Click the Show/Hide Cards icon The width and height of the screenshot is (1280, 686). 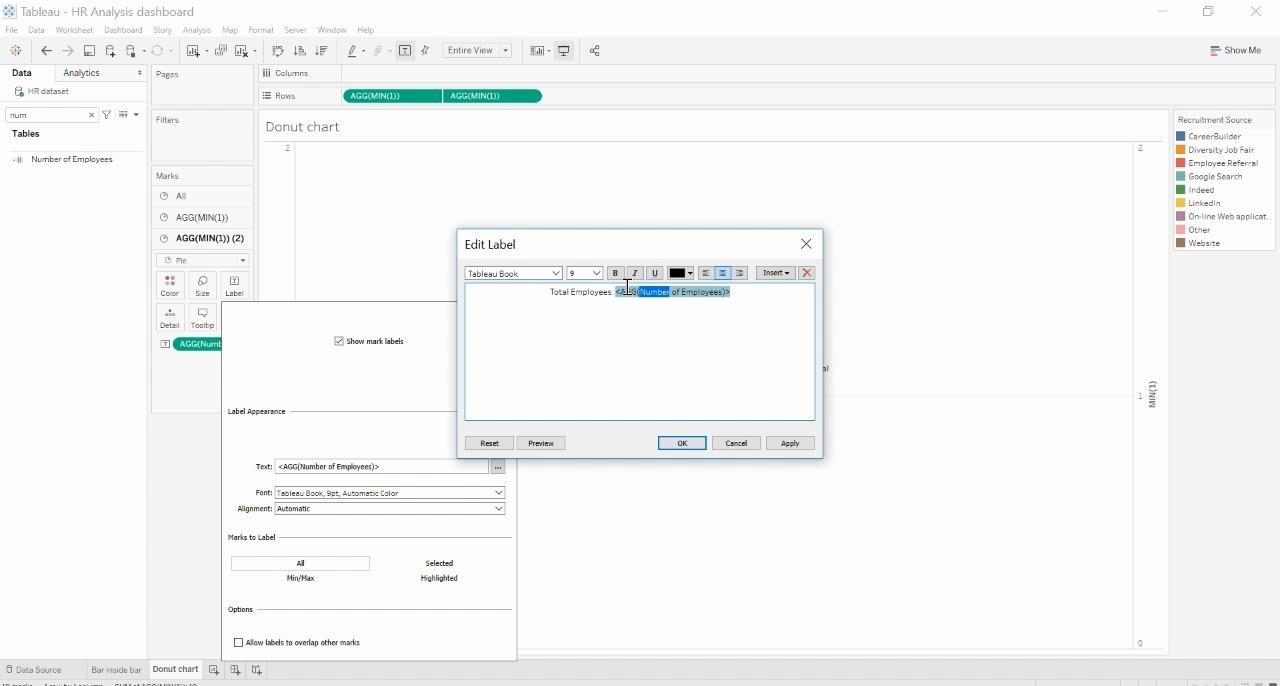tap(537, 50)
